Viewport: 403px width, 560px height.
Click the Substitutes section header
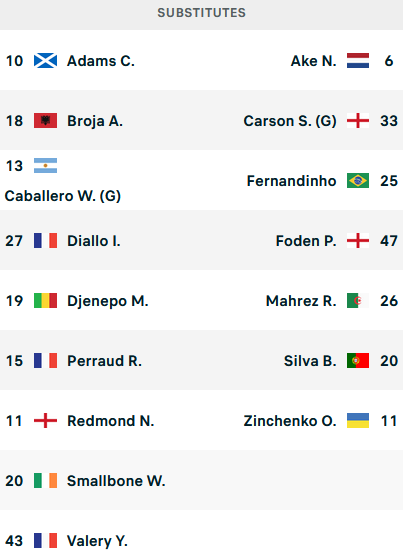point(202,13)
